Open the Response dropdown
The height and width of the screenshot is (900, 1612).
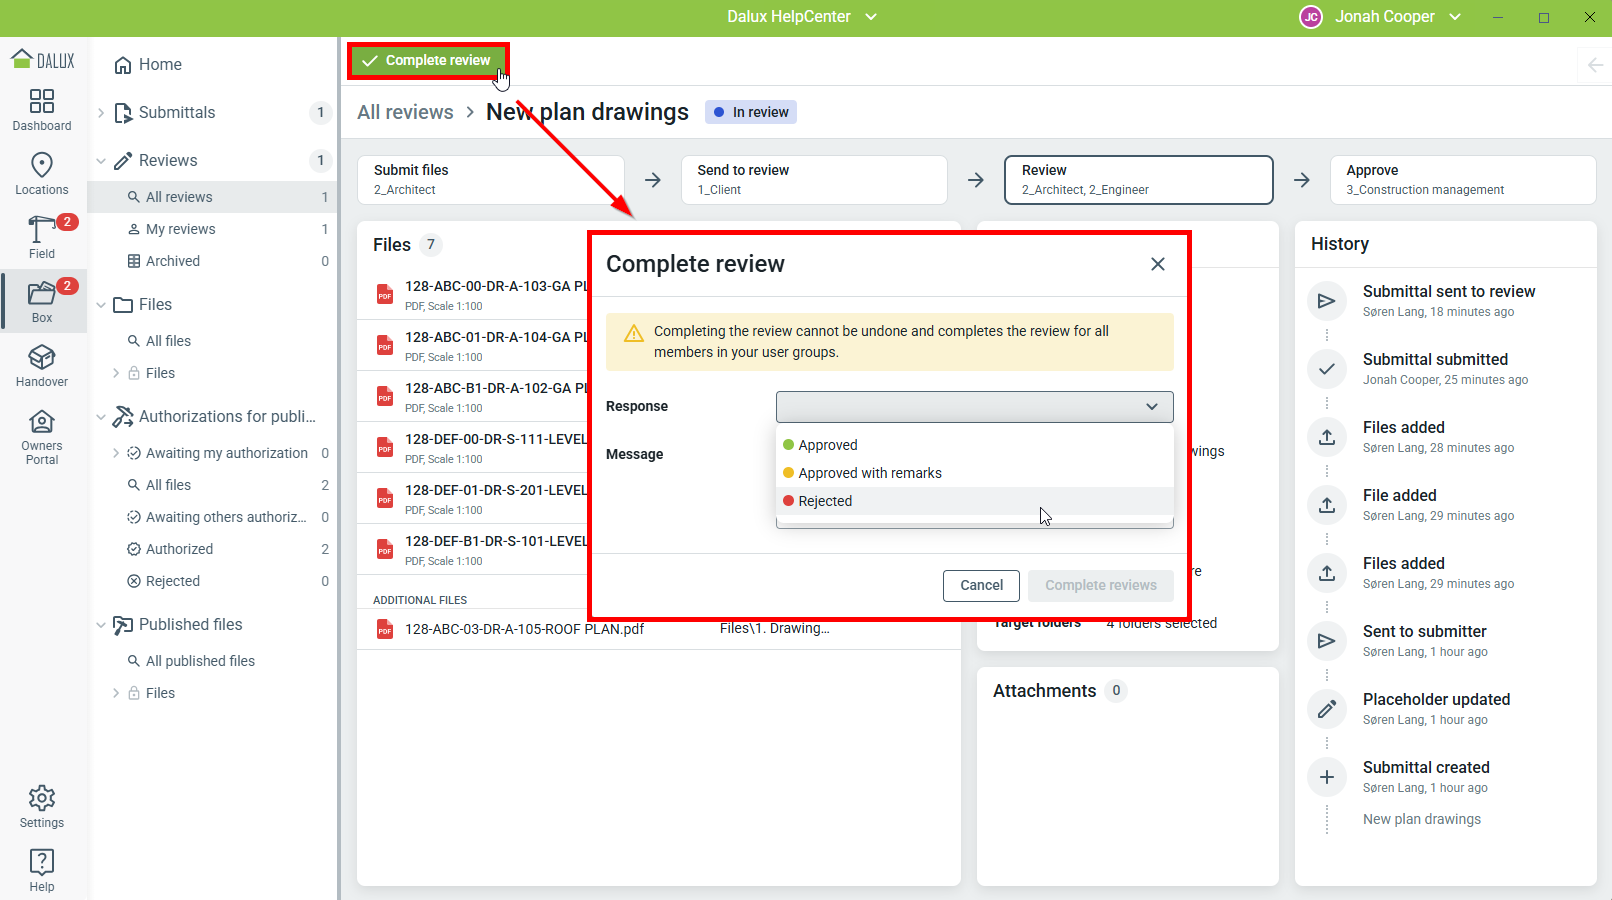click(974, 407)
